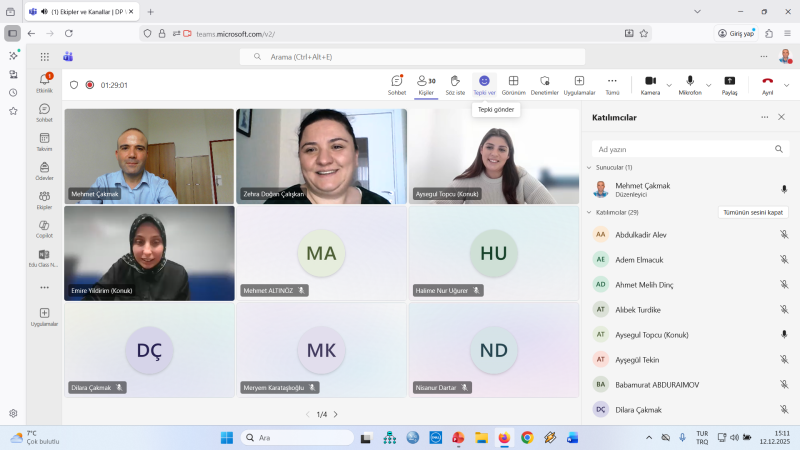Toggle the Mikrofon microphone mute

click(689, 82)
